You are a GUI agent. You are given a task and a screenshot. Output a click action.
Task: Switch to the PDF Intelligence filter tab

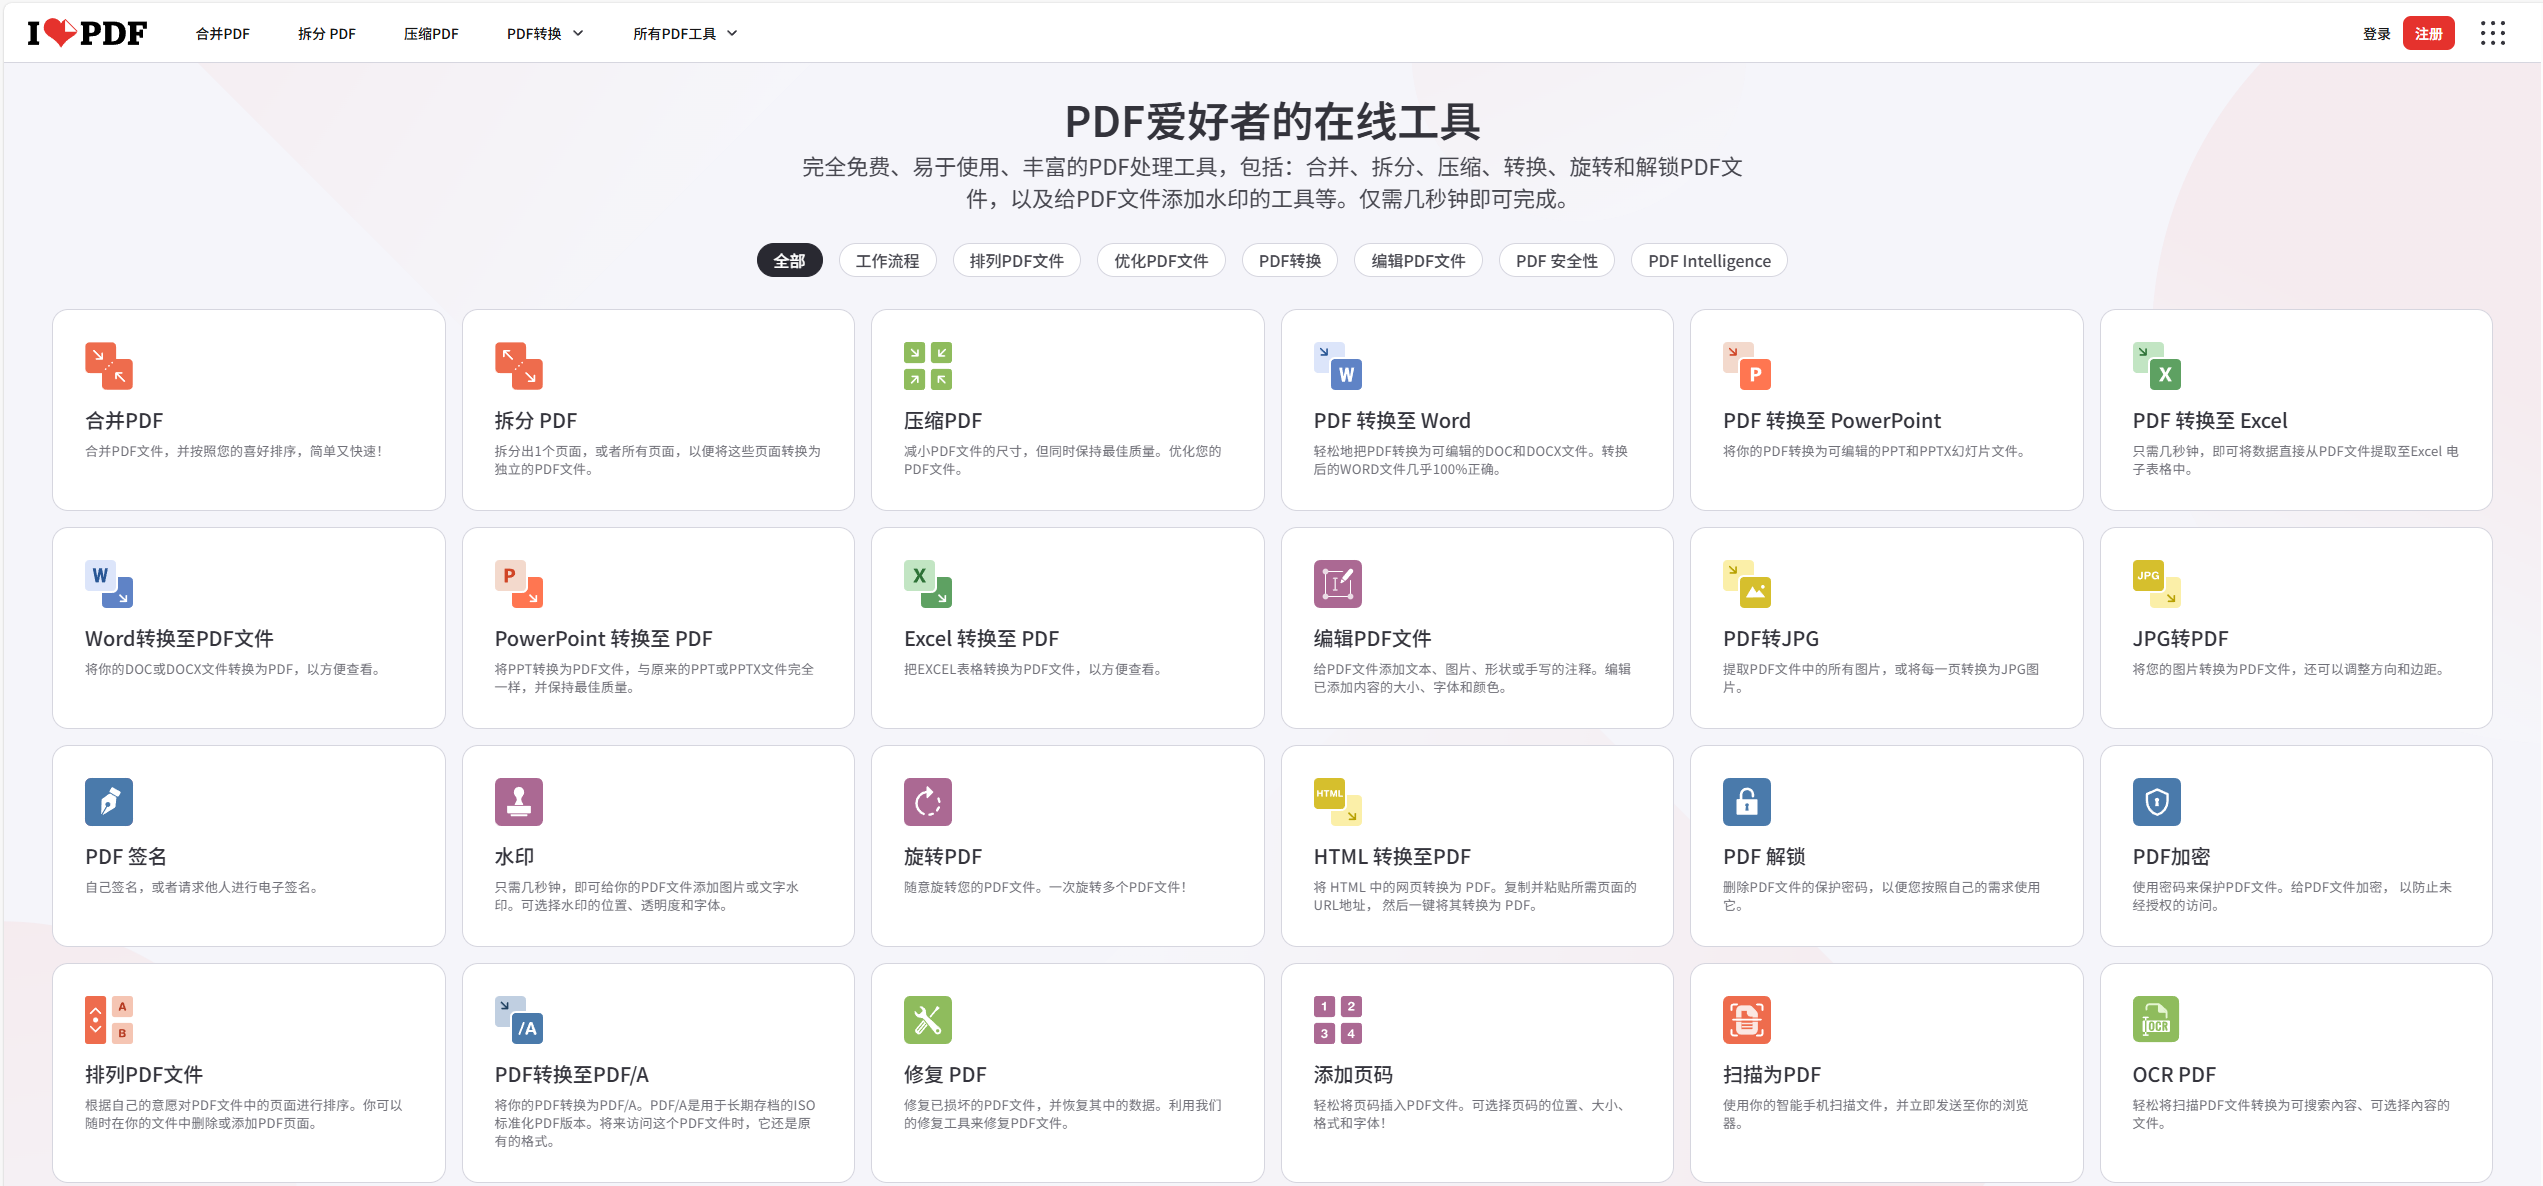pyautogui.click(x=1708, y=261)
